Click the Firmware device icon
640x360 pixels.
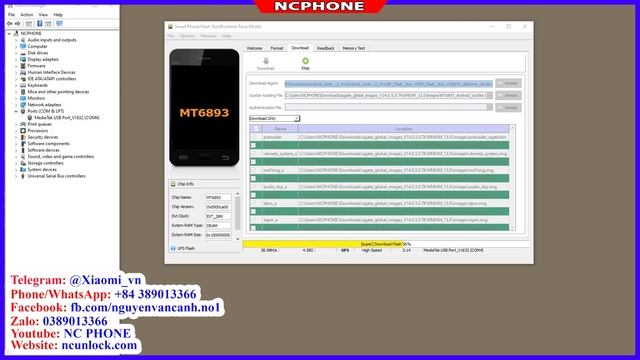coord(23,66)
